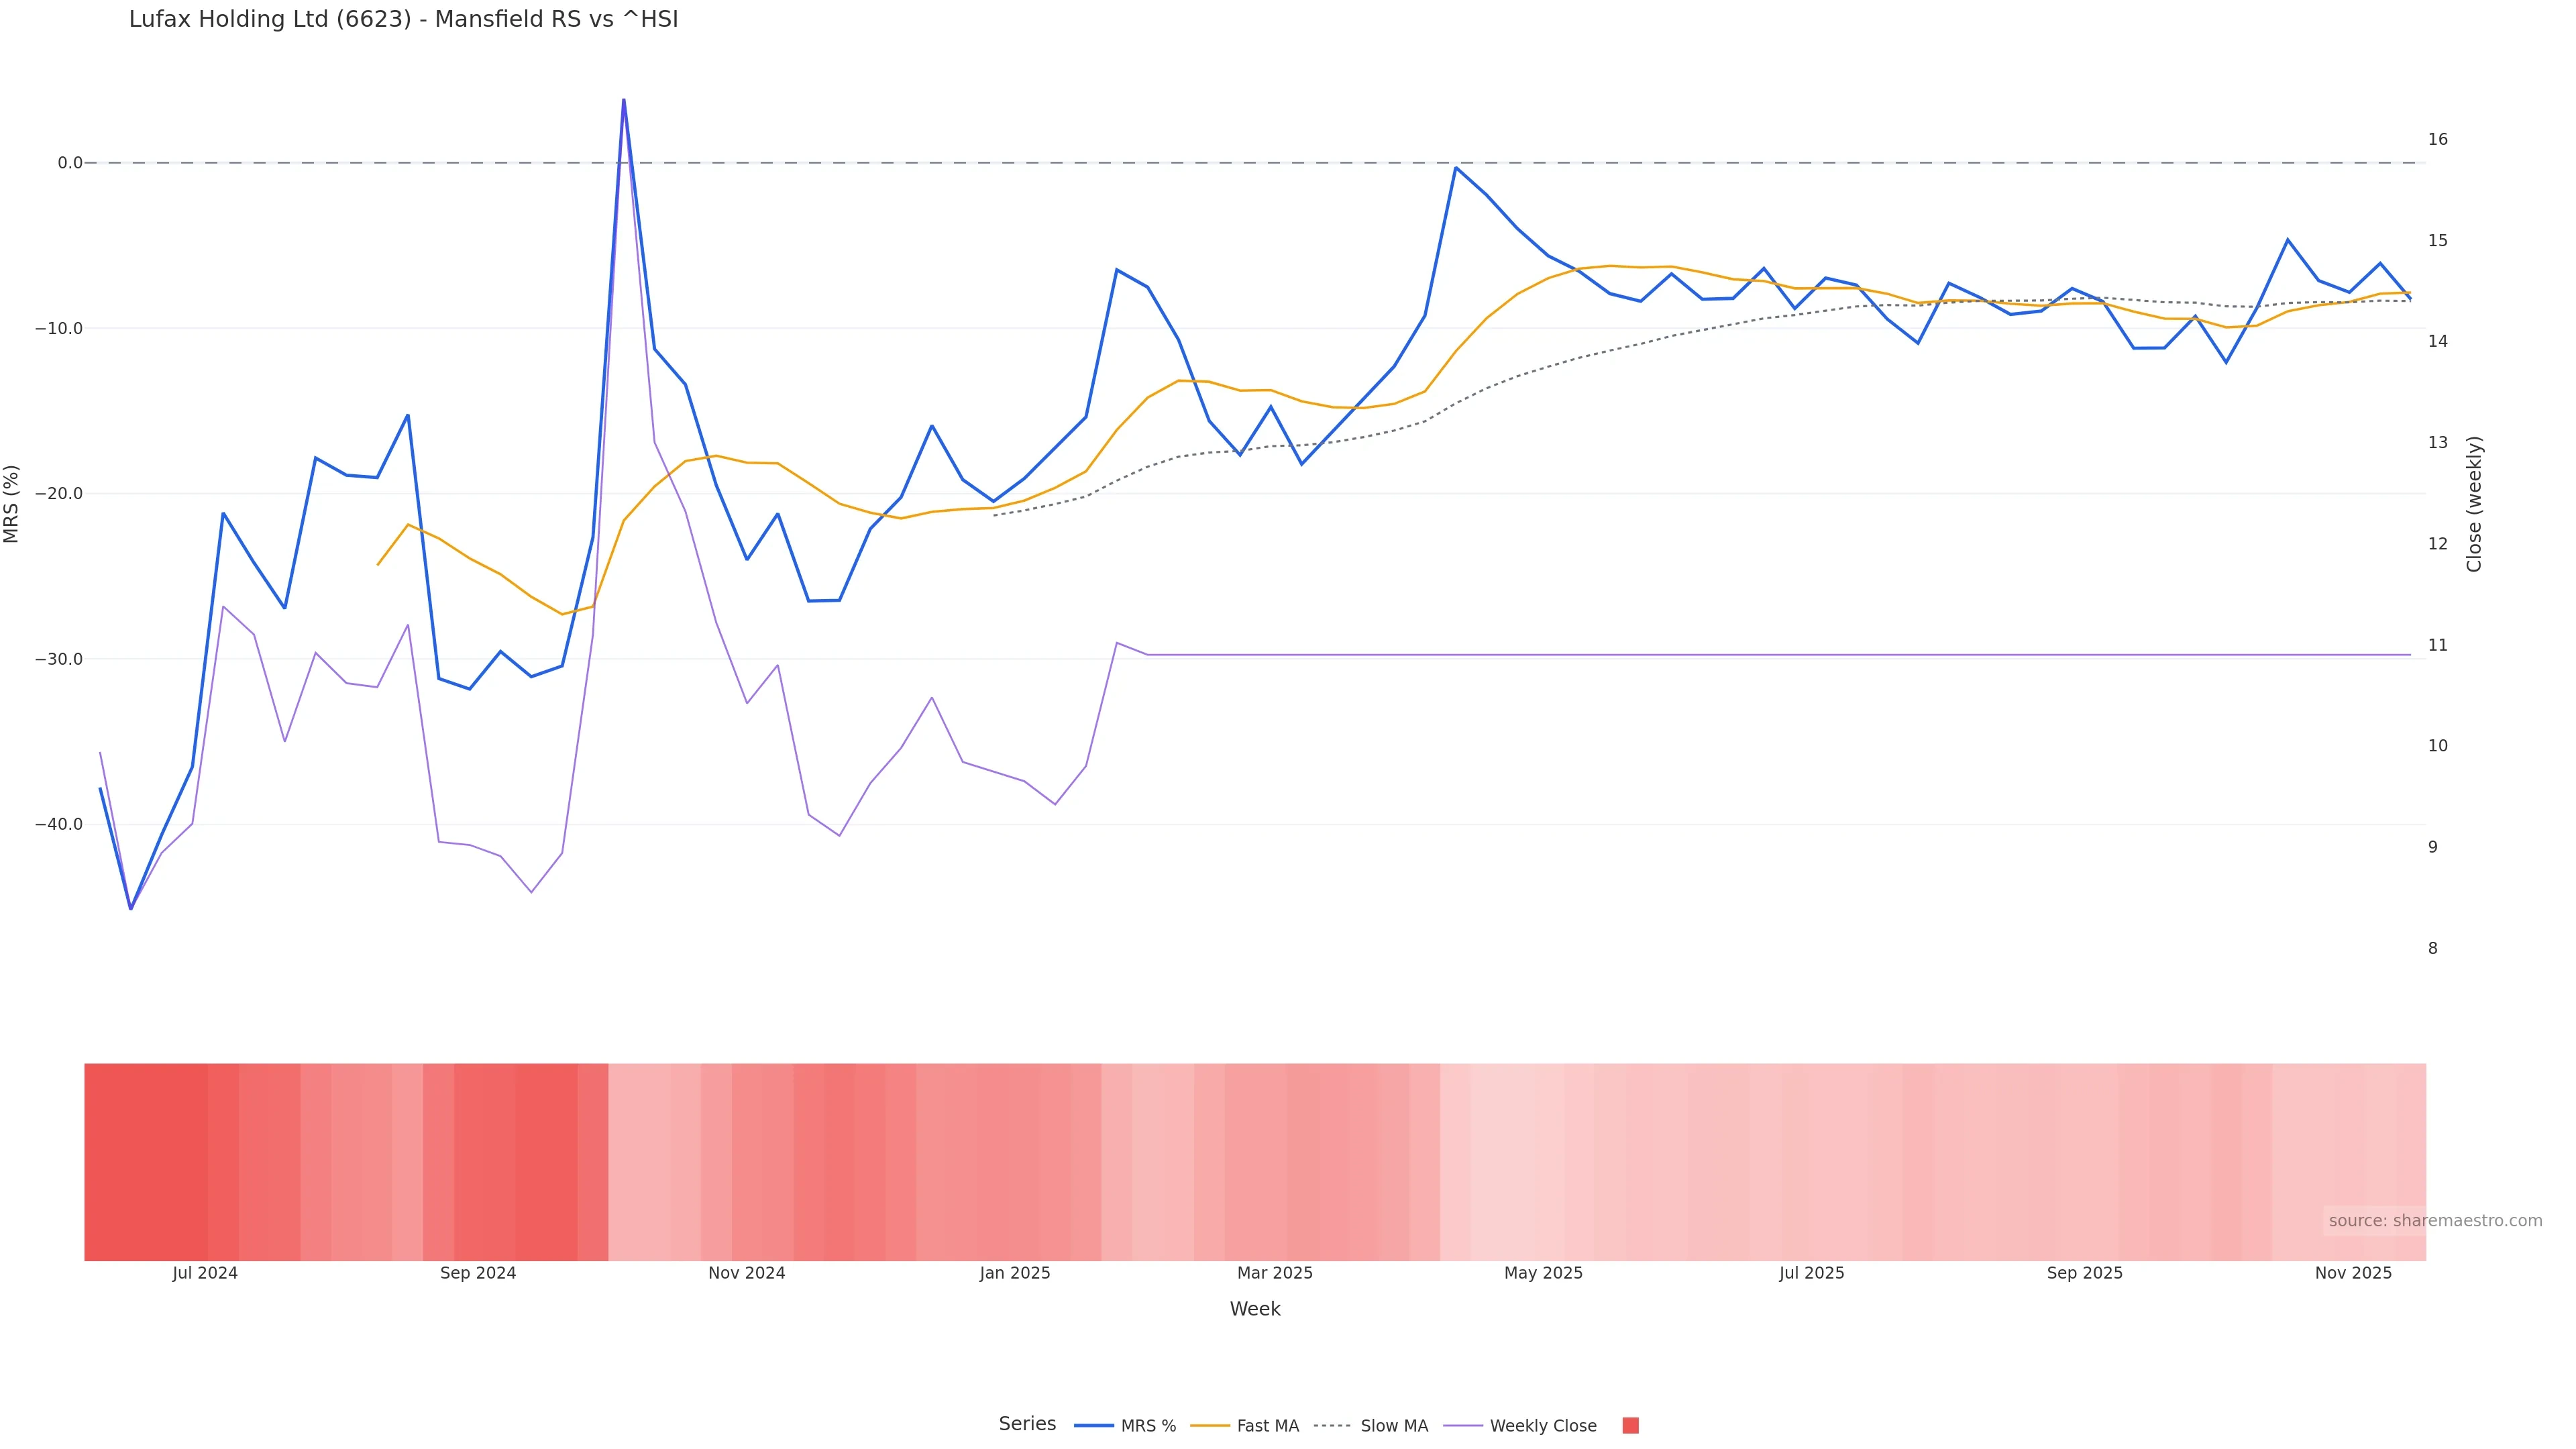The image size is (2576, 1449).
Task: Click the orange Fast MA legend line icon
Action: [1209, 1426]
